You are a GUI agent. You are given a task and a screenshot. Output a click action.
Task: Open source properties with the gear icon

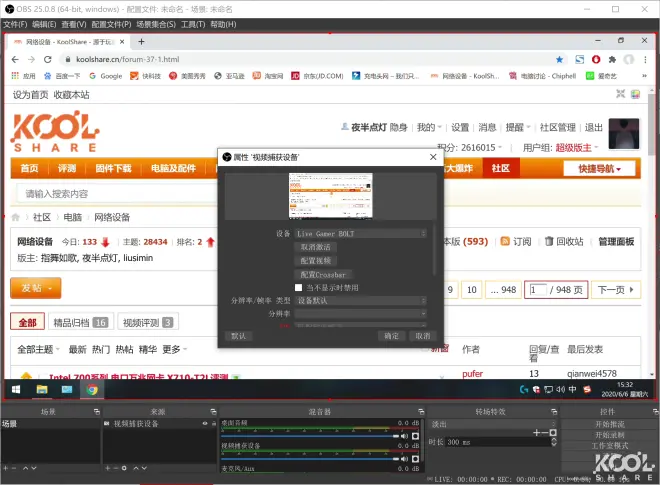click(124, 468)
